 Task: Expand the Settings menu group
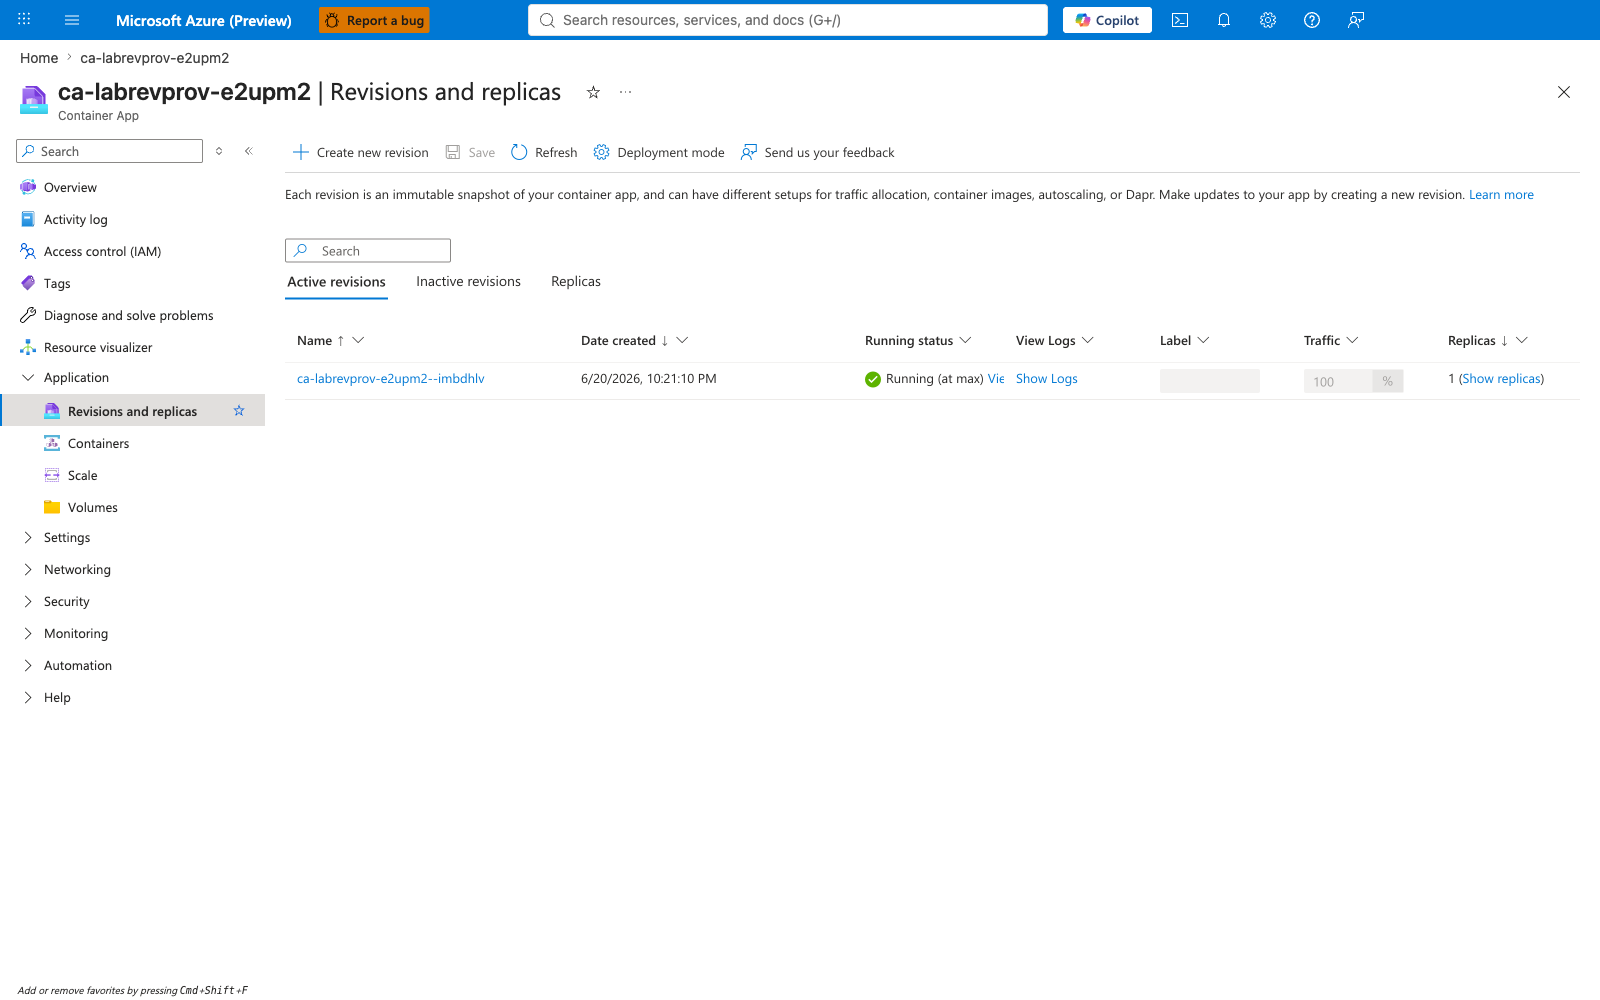(x=28, y=537)
